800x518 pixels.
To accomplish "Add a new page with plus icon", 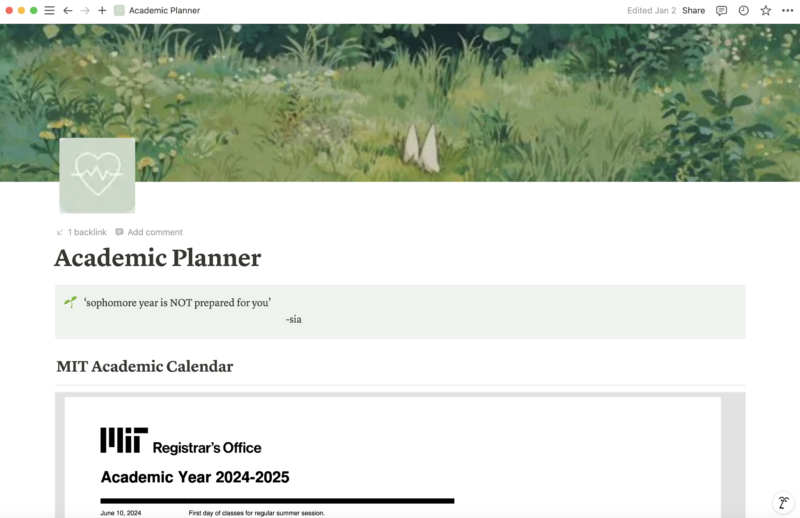I will click(x=102, y=10).
